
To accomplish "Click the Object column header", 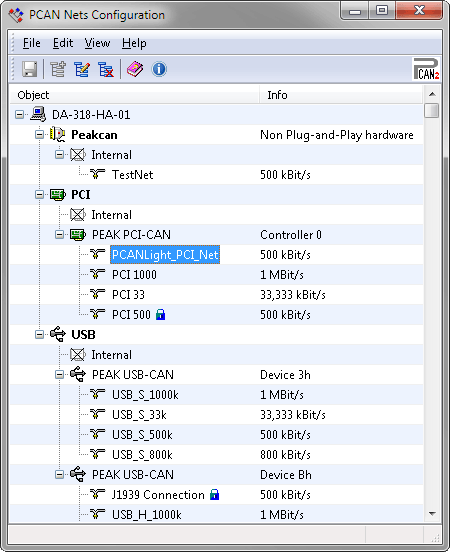I will pyautogui.click(x=135, y=95).
